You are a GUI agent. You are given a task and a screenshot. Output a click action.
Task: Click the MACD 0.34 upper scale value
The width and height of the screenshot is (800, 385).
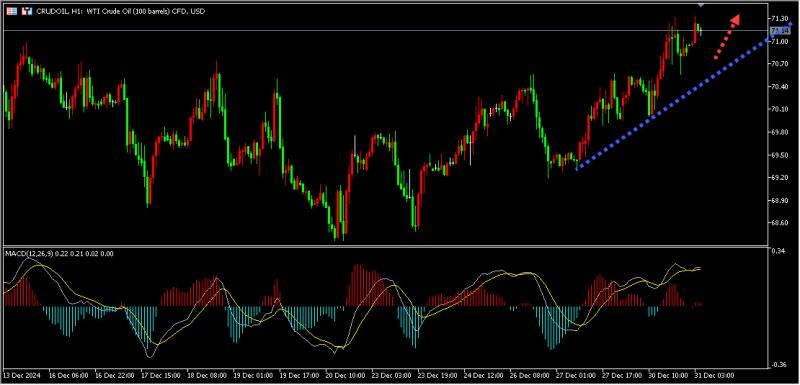pos(779,251)
